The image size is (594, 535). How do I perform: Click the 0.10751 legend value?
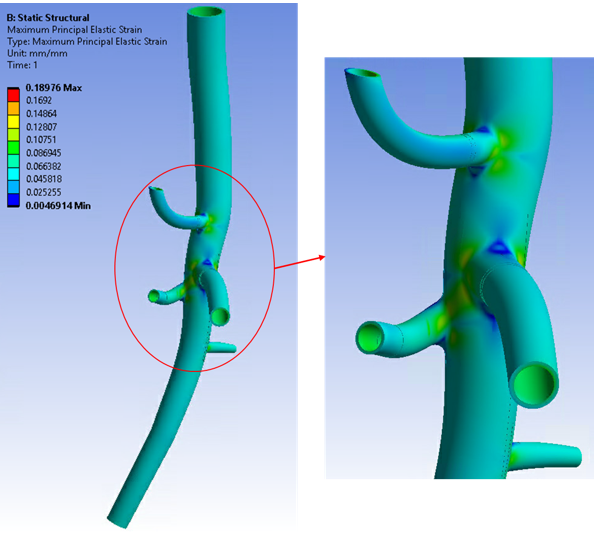click(41, 140)
